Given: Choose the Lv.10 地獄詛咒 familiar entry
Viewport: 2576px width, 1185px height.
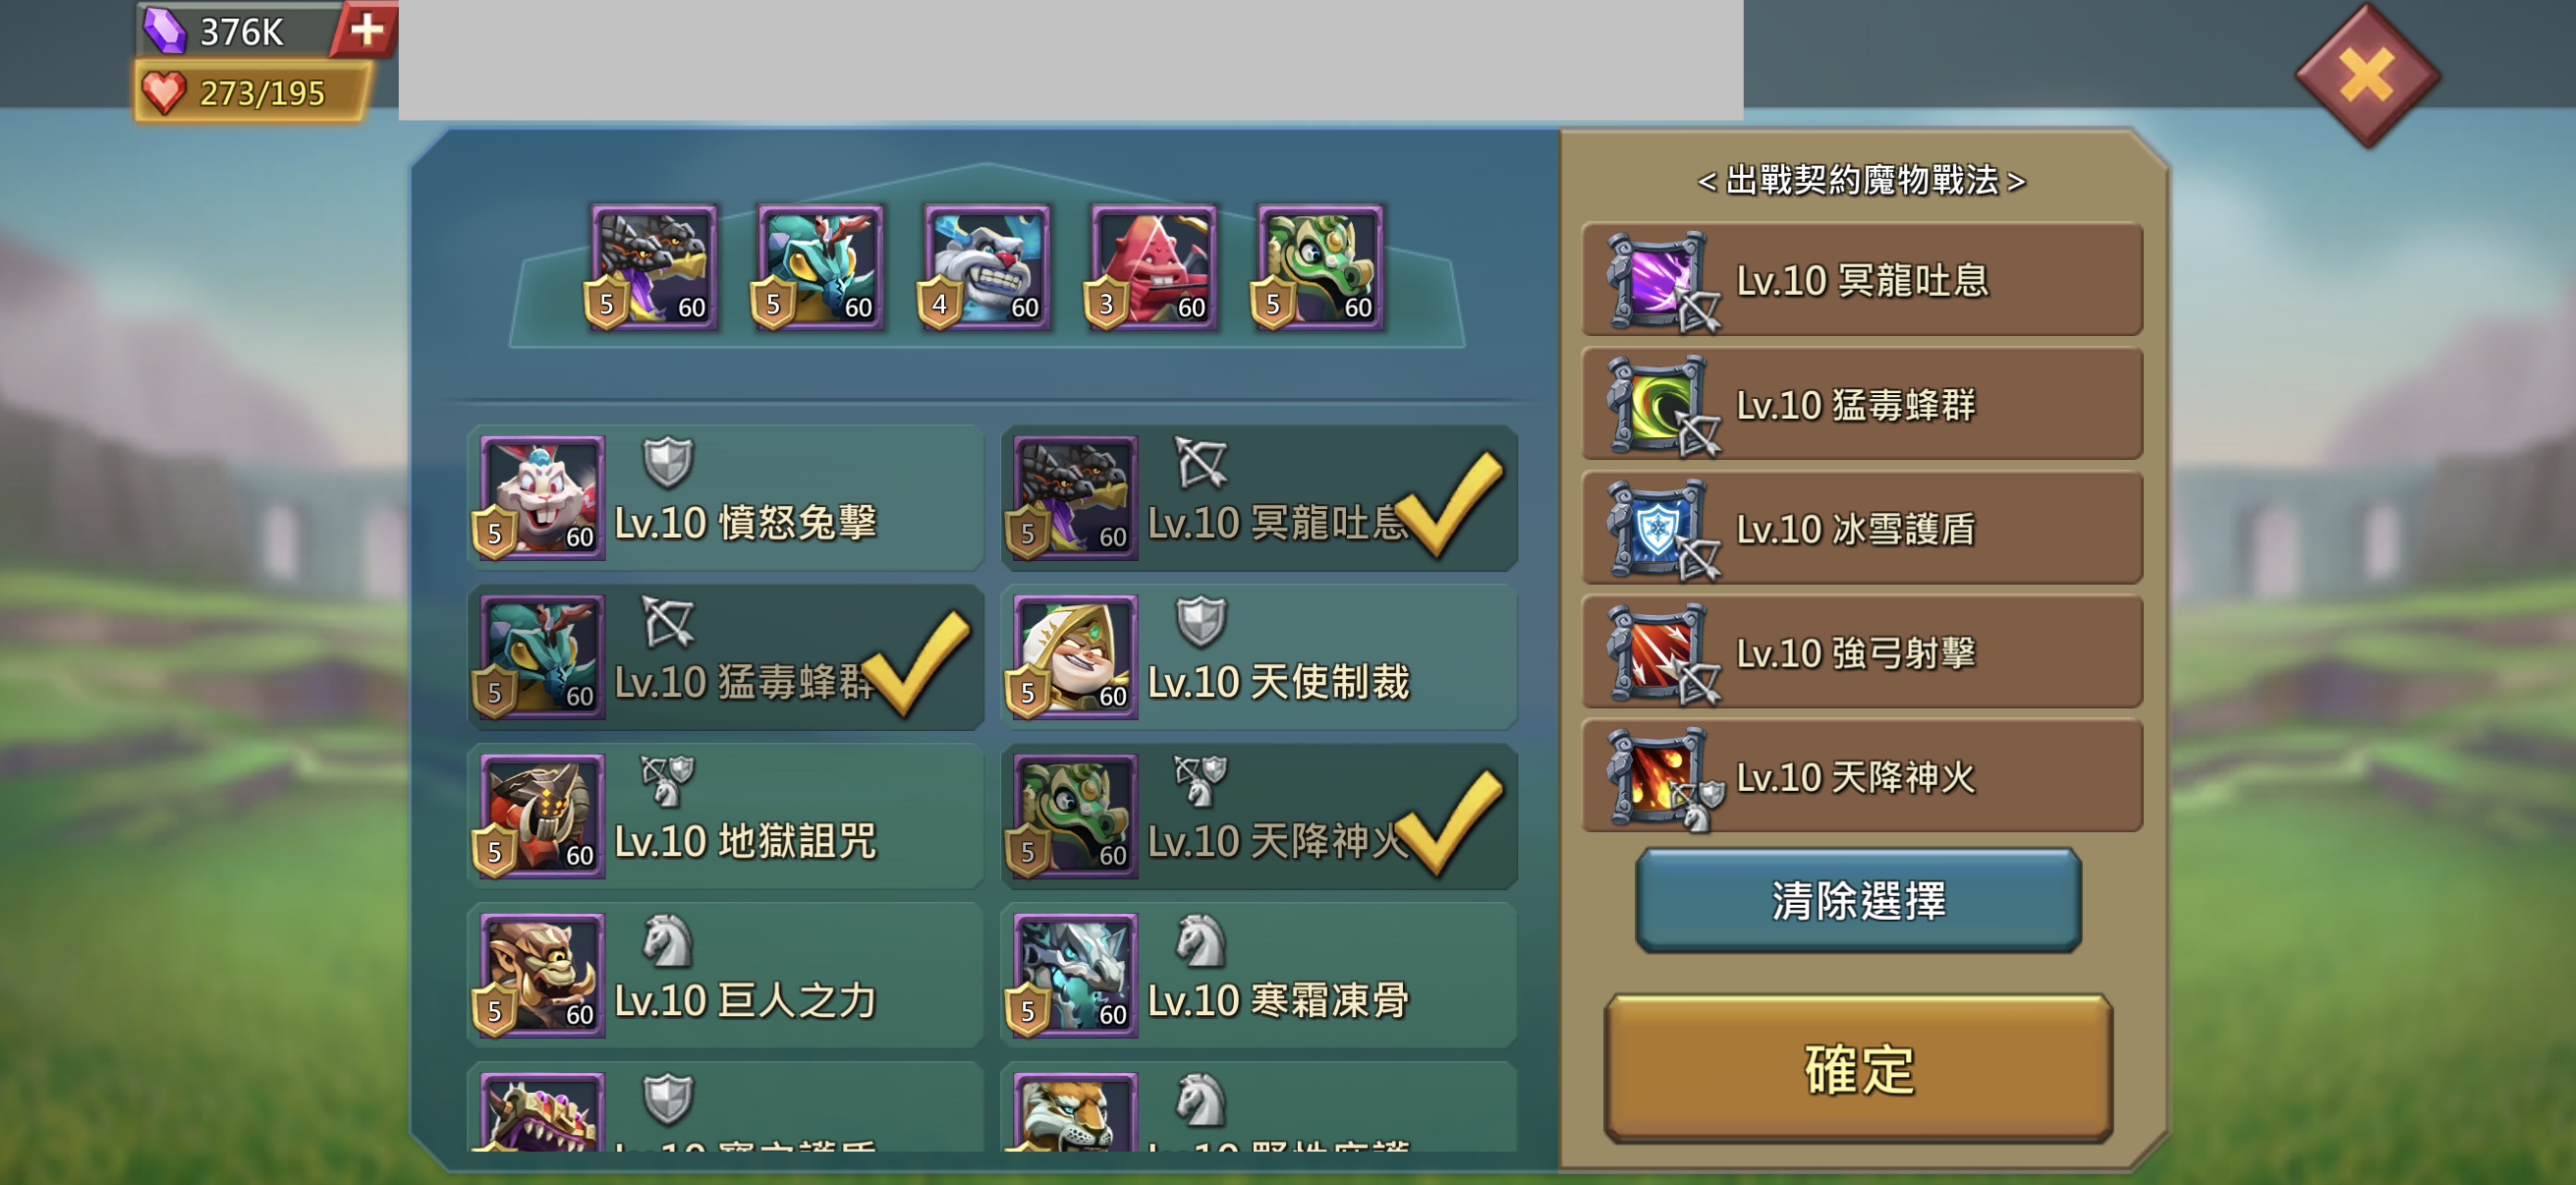Looking at the screenshot, I should 726,816.
